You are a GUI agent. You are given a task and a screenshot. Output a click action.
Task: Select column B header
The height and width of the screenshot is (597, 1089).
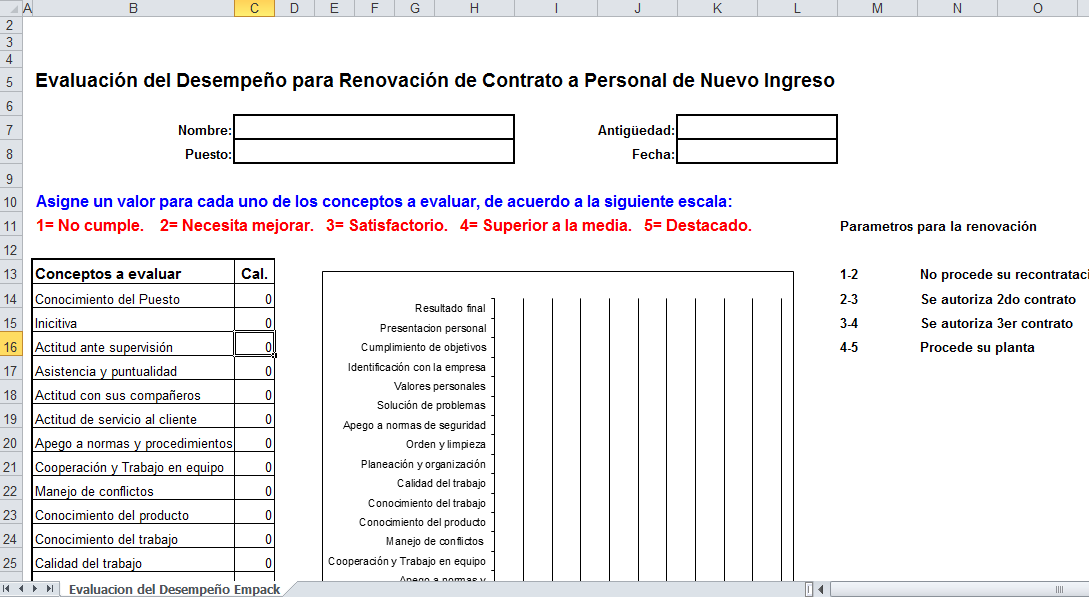point(133,8)
